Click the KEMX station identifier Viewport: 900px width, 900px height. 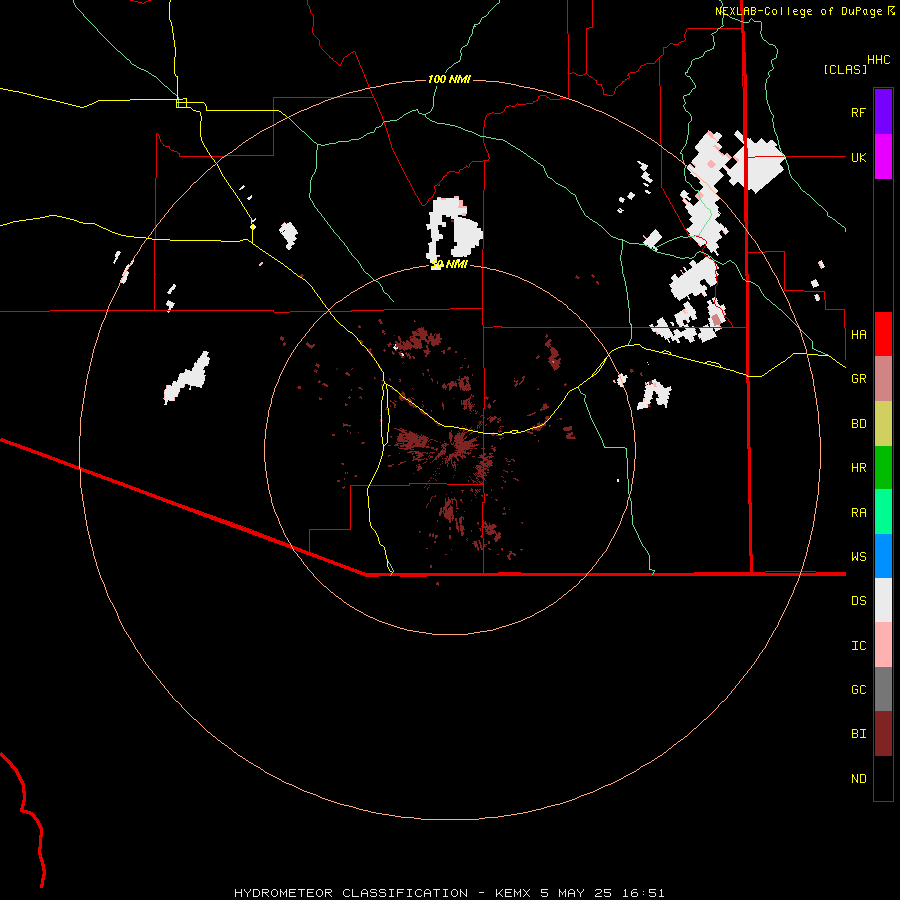(x=514, y=893)
